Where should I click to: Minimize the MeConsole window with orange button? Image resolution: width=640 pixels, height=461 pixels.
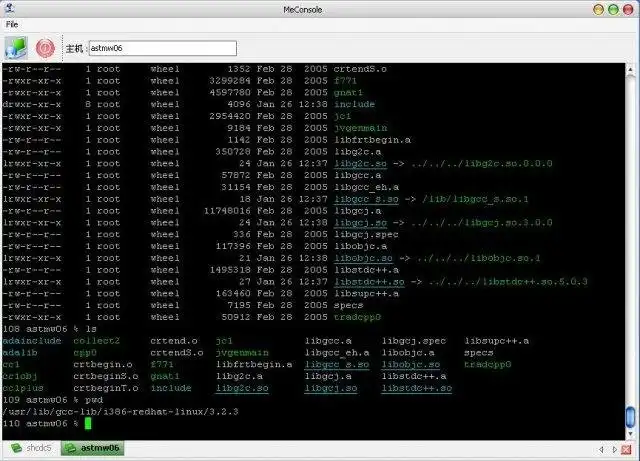click(x=598, y=9)
